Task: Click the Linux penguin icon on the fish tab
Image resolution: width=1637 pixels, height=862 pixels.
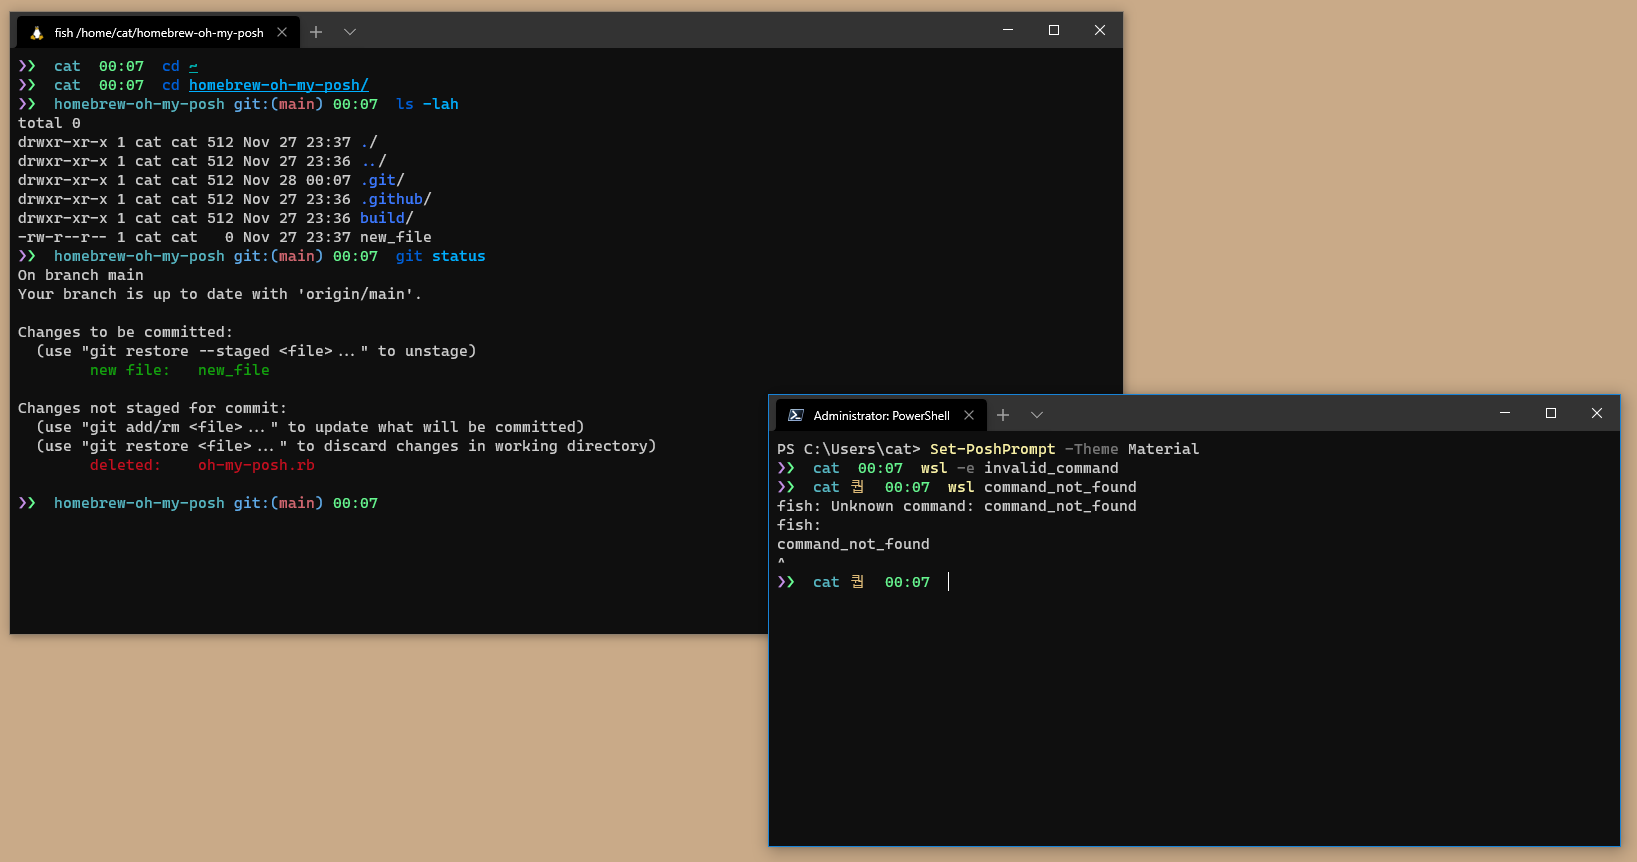Action: tap(37, 33)
